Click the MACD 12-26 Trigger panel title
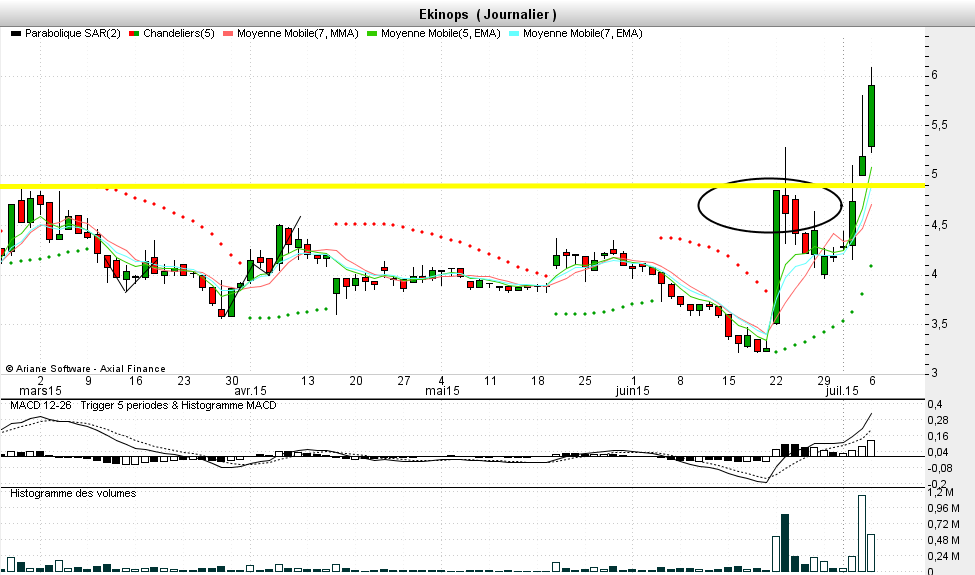Image resolution: width=975 pixels, height=575 pixels. click(143, 405)
